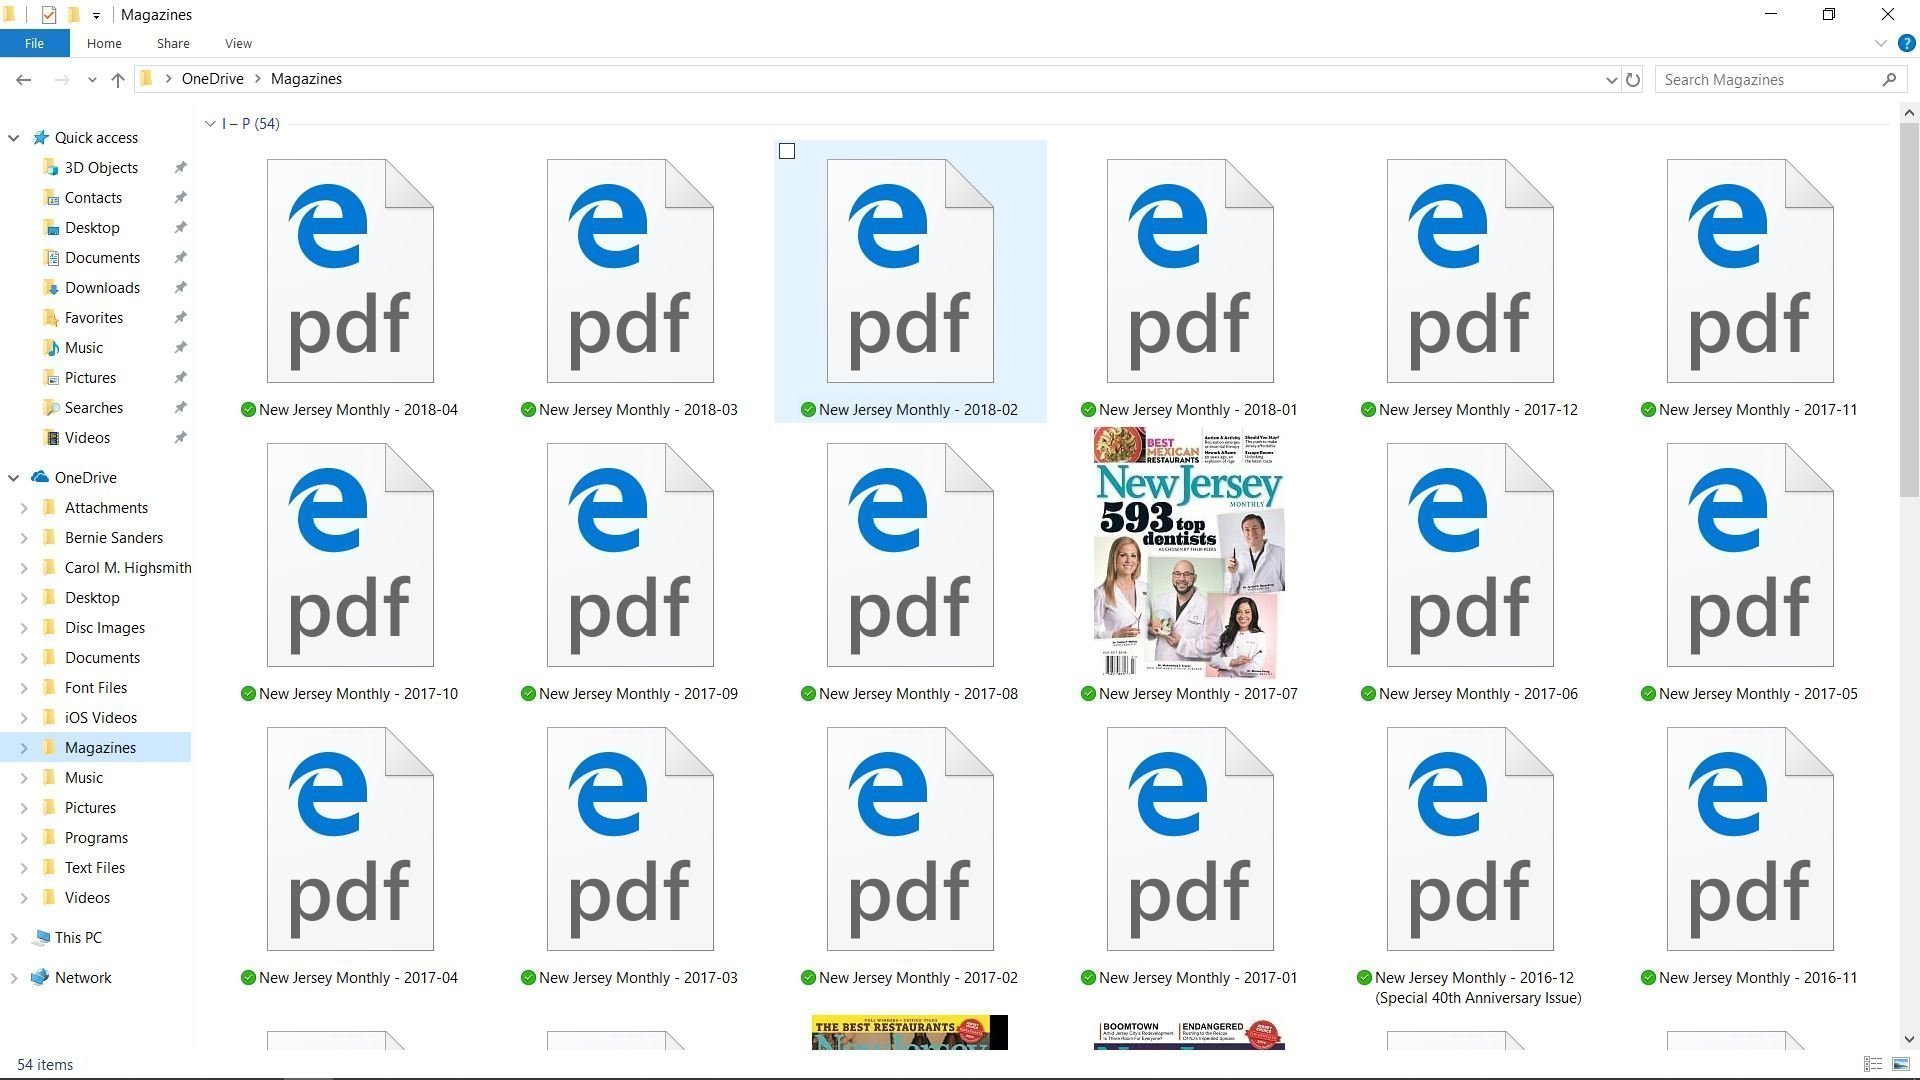
Task: Click the vertical scrollbar thumb
Action: (x=1909, y=310)
